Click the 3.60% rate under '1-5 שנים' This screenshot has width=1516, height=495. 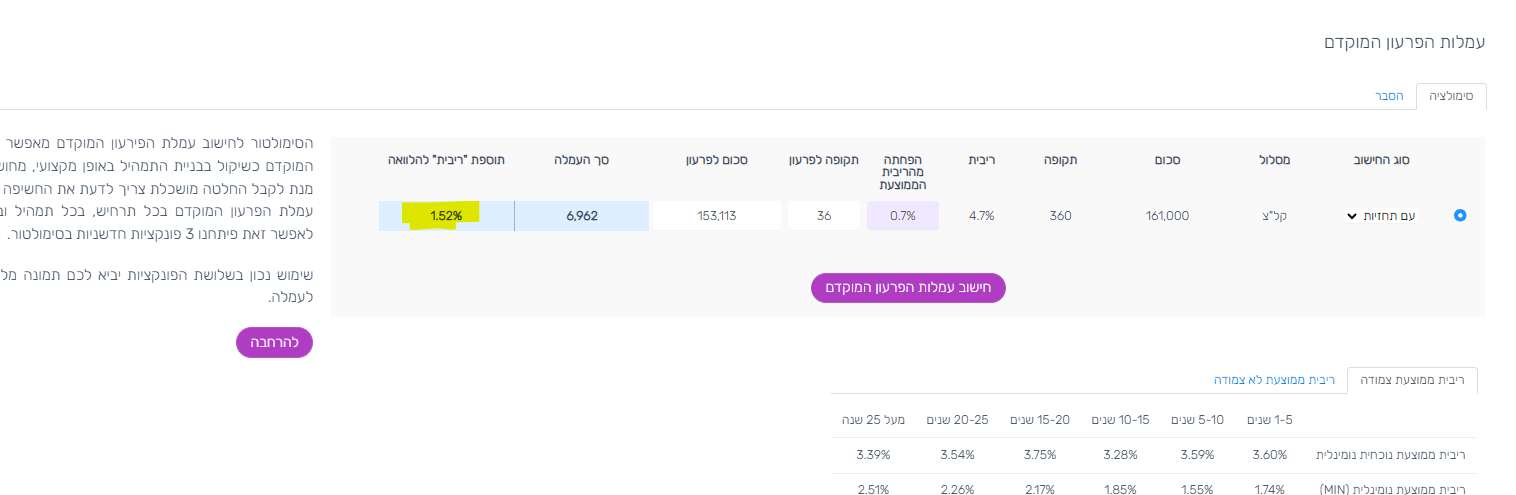[1271, 454]
